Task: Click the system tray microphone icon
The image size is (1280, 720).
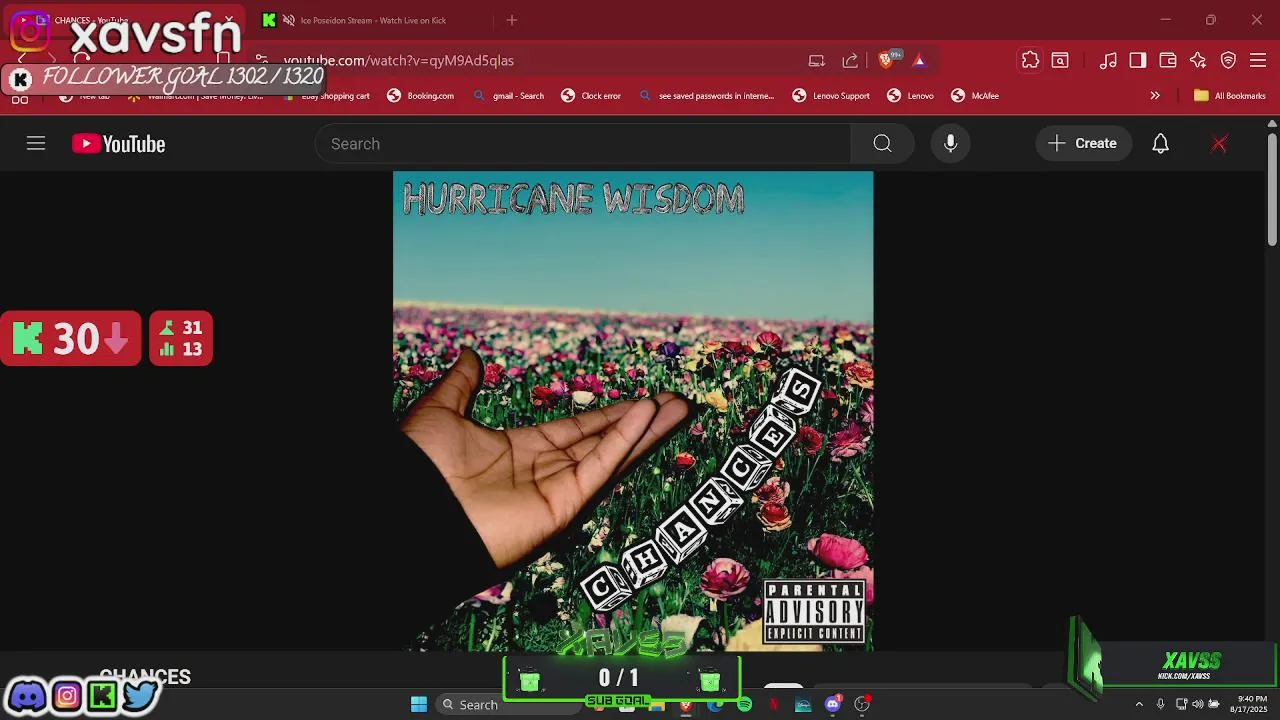Action: (1160, 704)
